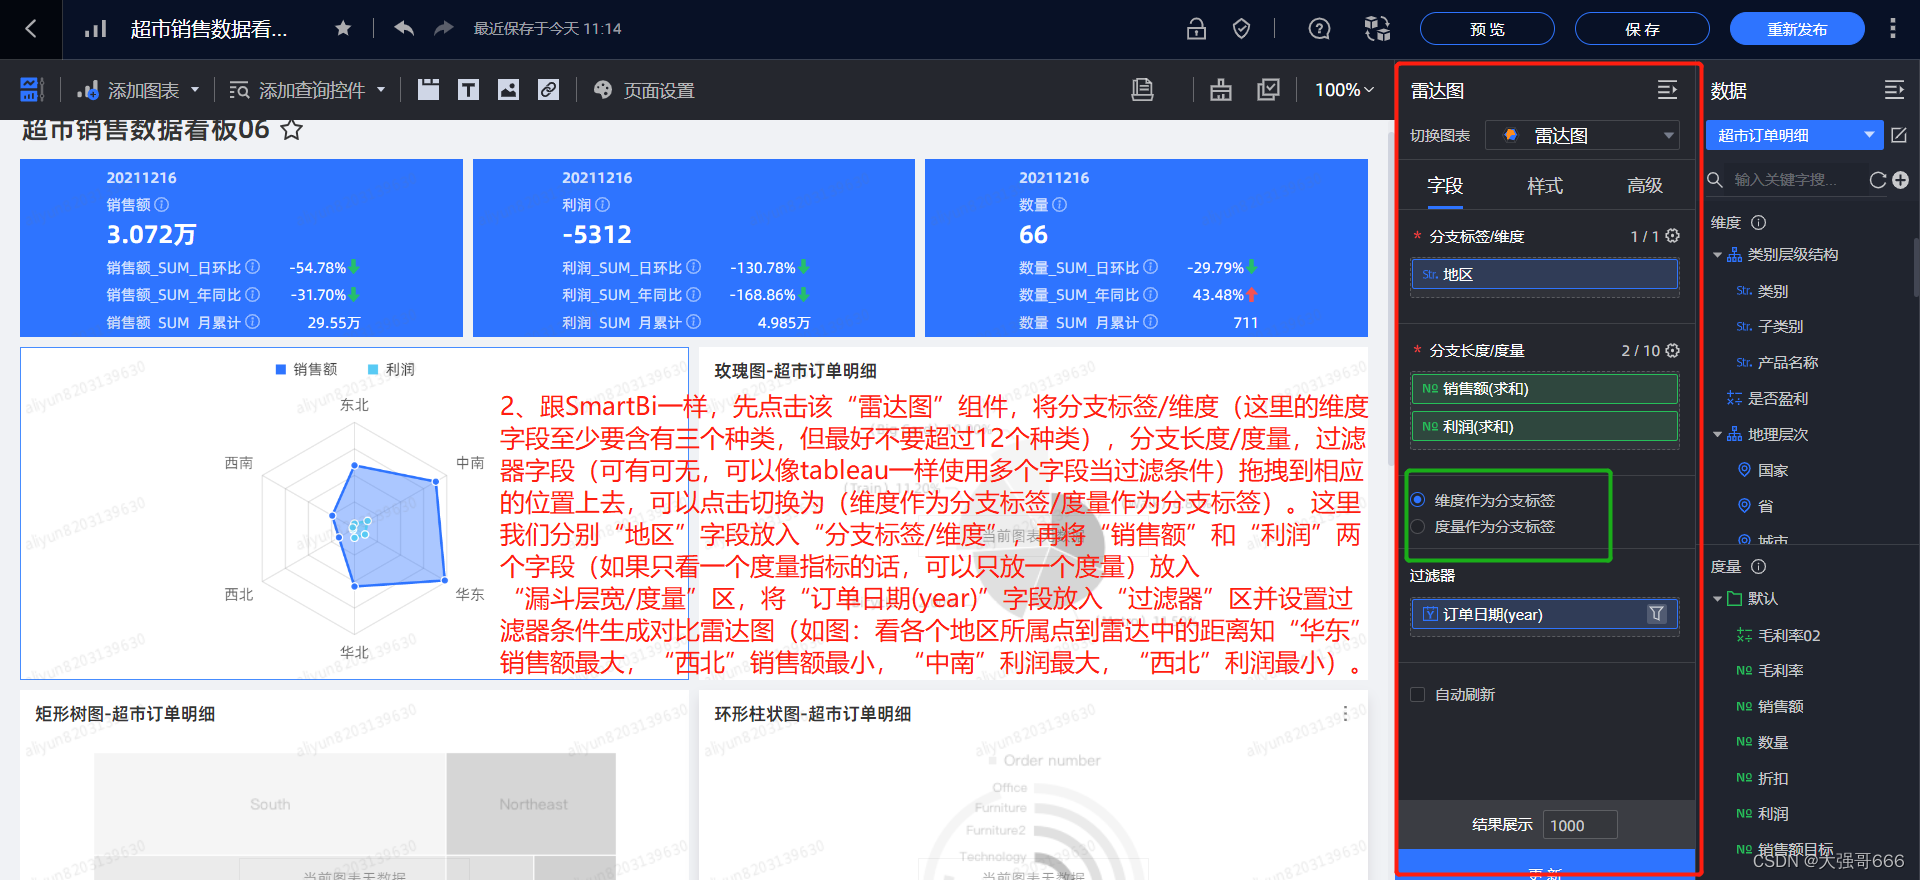Enable the 自动刷新 checkbox
Image resolution: width=1920 pixels, height=880 pixels.
click(x=1418, y=694)
